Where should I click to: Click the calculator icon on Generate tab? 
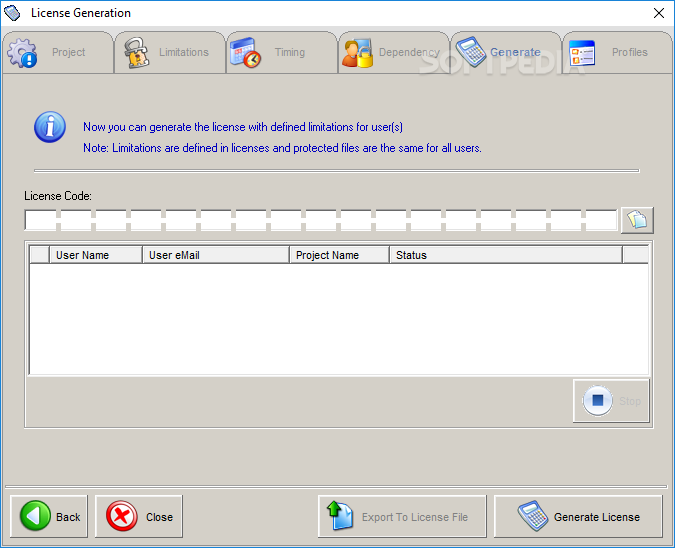(x=471, y=52)
